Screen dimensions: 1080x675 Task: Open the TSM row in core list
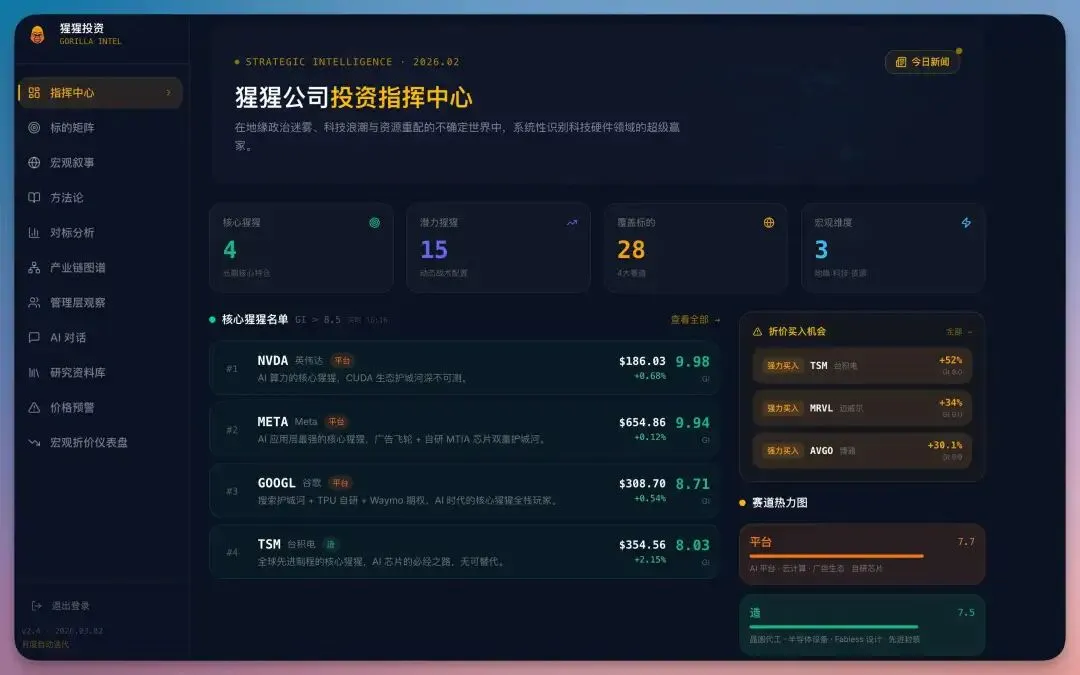pos(464,552)
